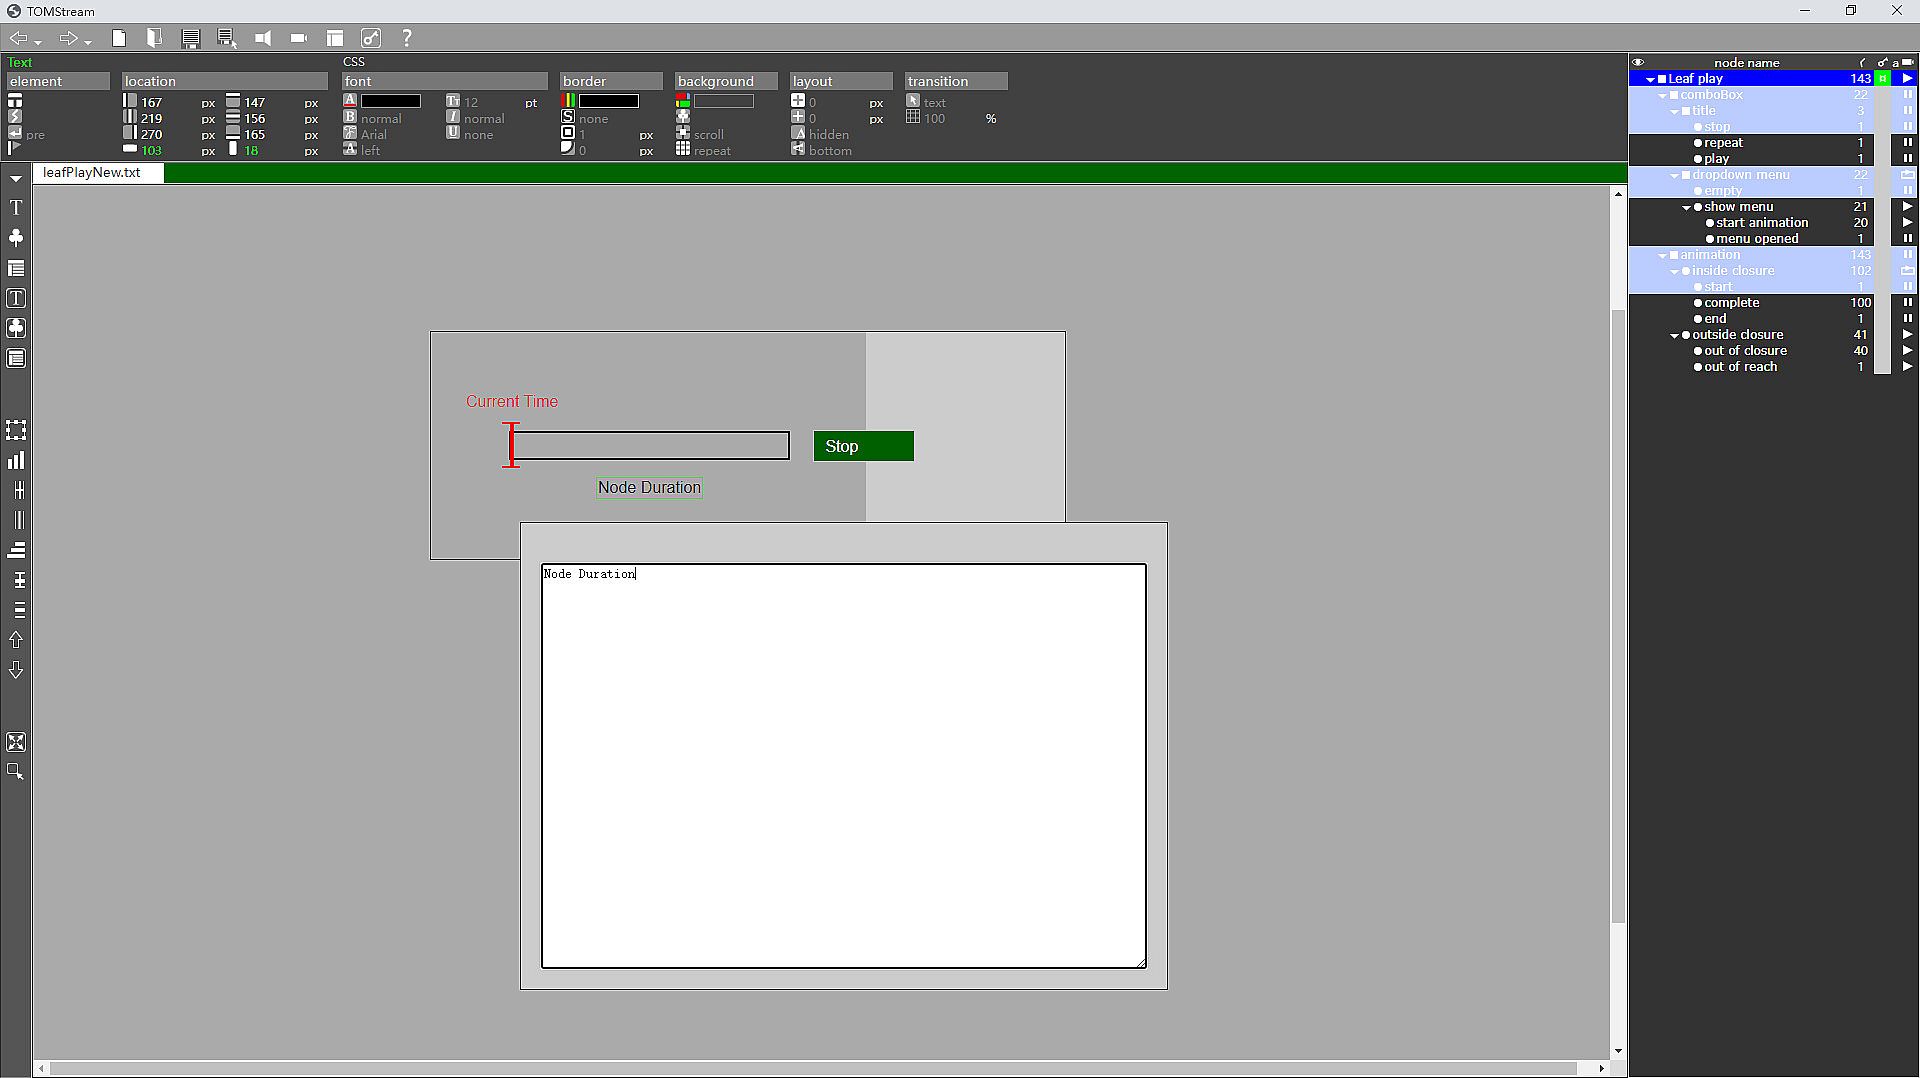The image size is (1920, 1078).
Task: Click the key icon in toolbar
Action: (x=371, y=38)
